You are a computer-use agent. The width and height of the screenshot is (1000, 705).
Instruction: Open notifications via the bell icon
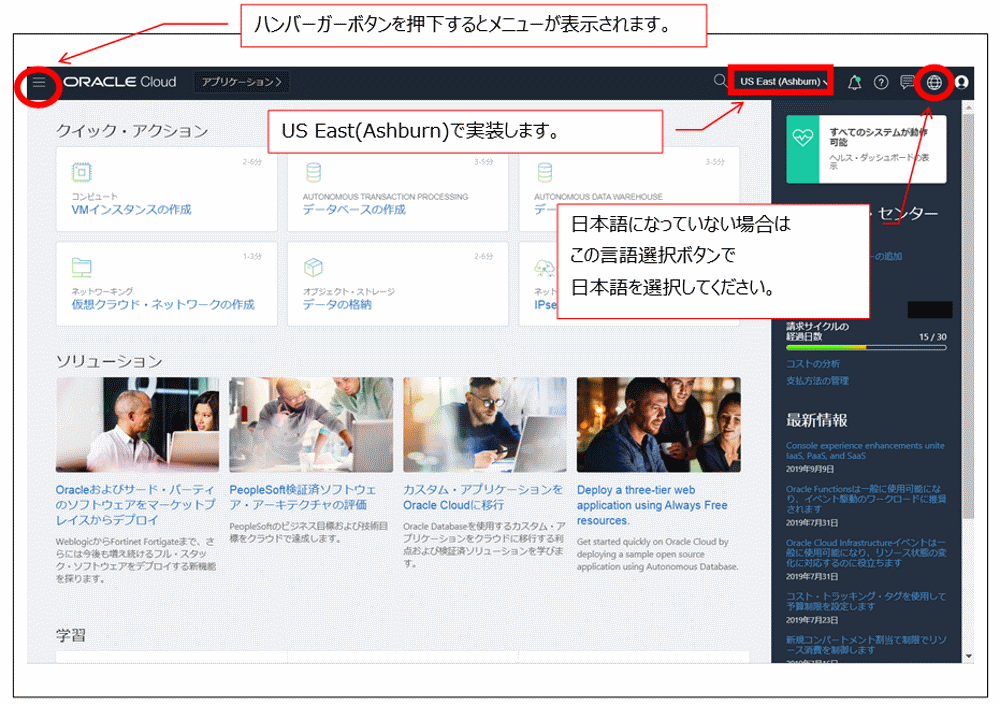pos(855,82)
